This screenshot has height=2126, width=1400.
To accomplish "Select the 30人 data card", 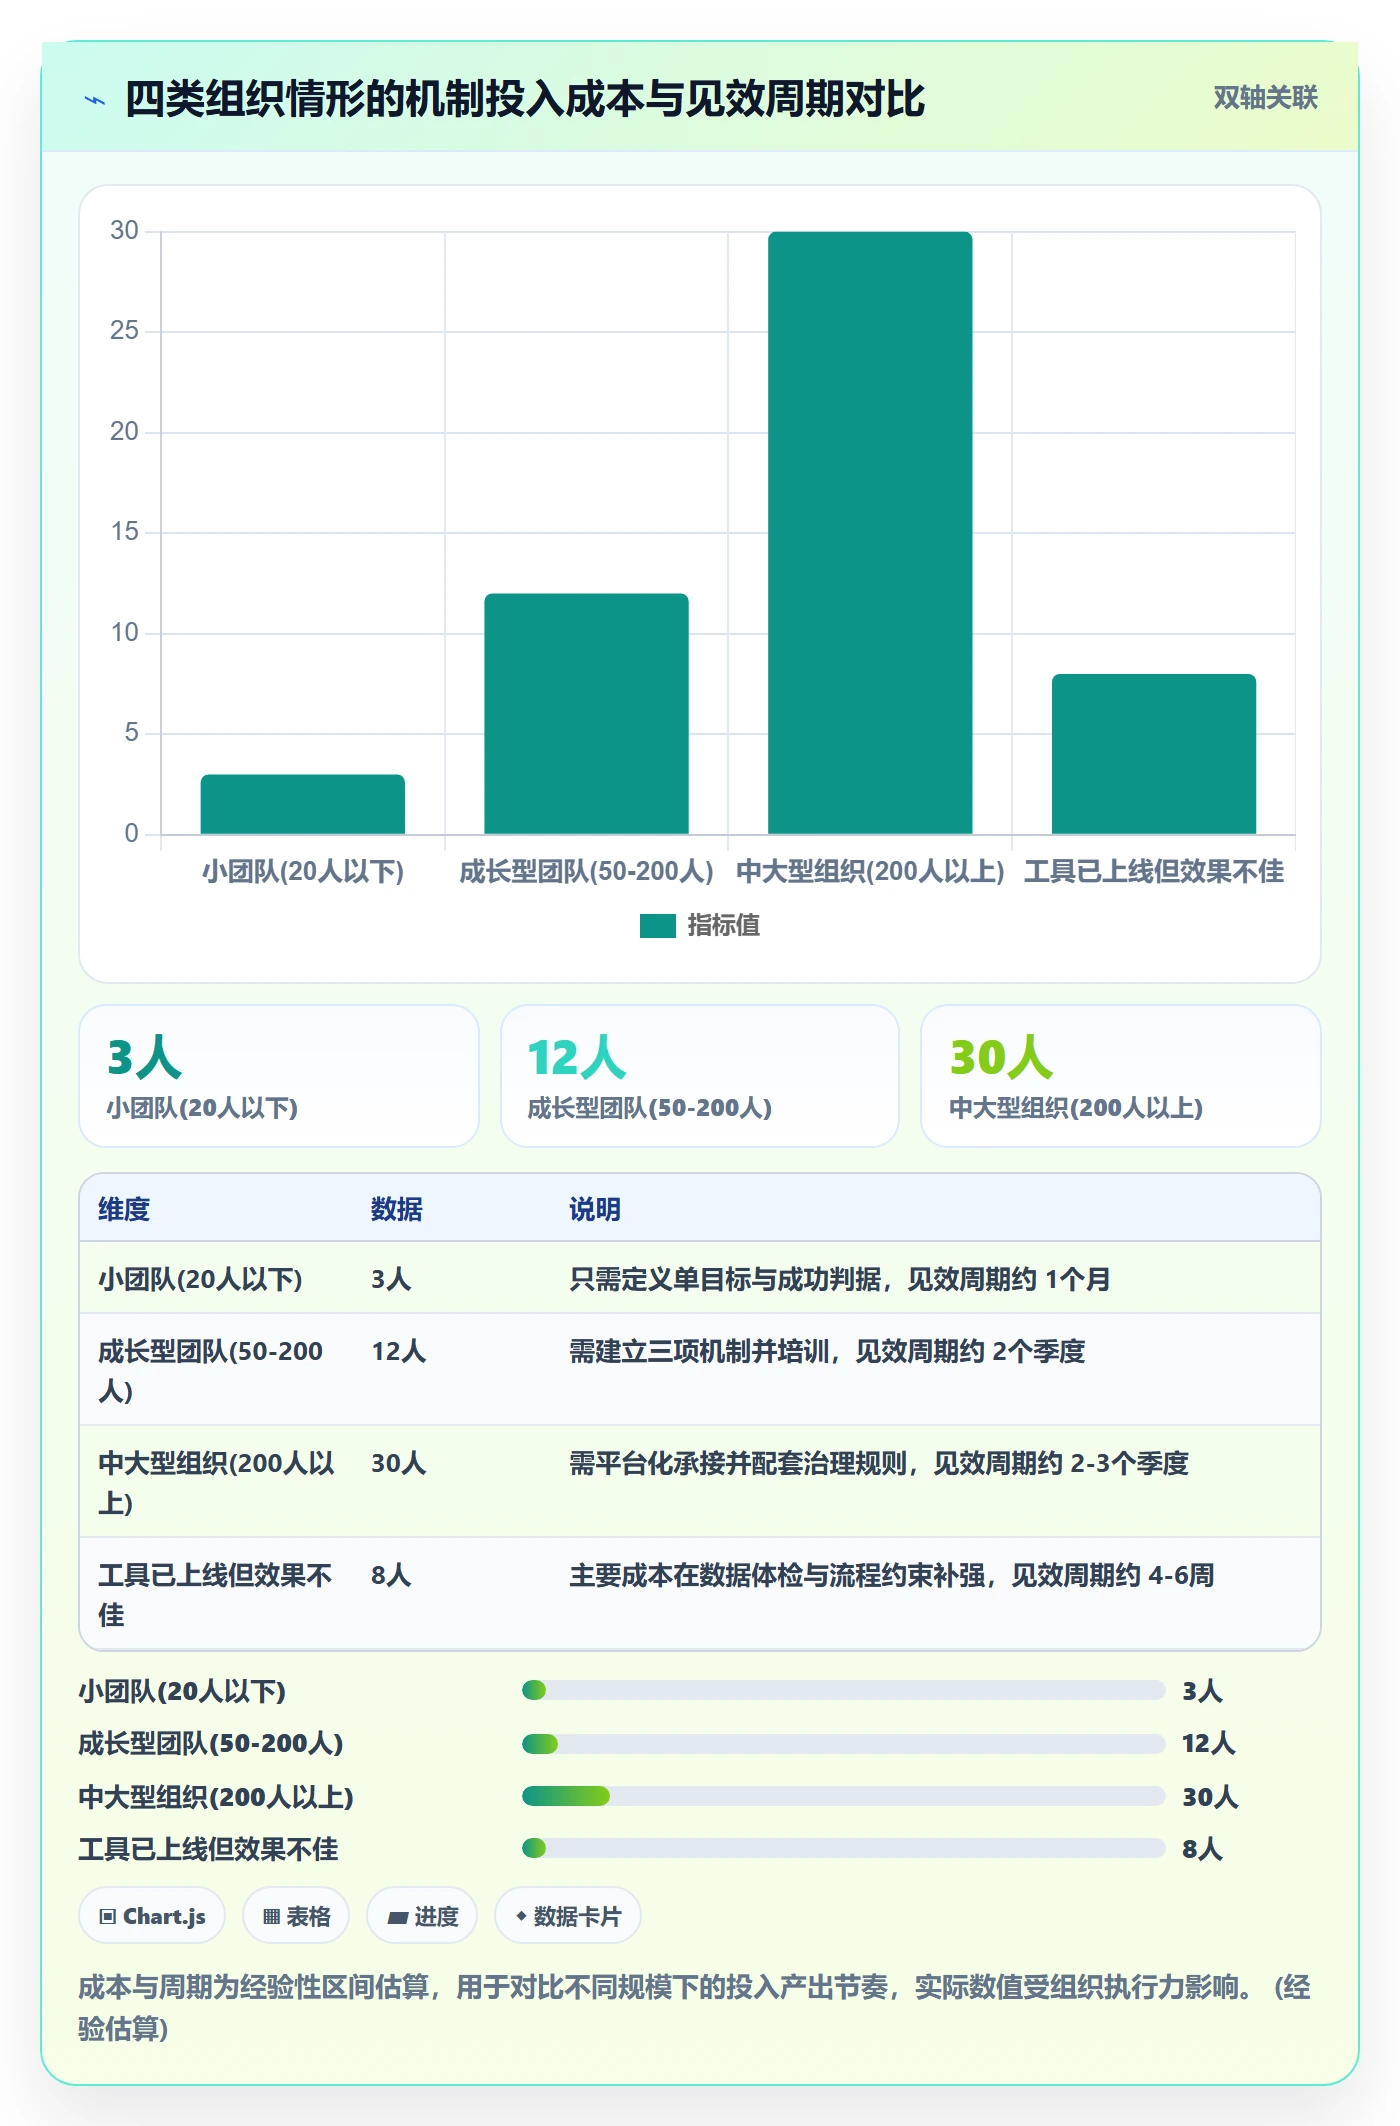I will (x=1121, y=1076).
